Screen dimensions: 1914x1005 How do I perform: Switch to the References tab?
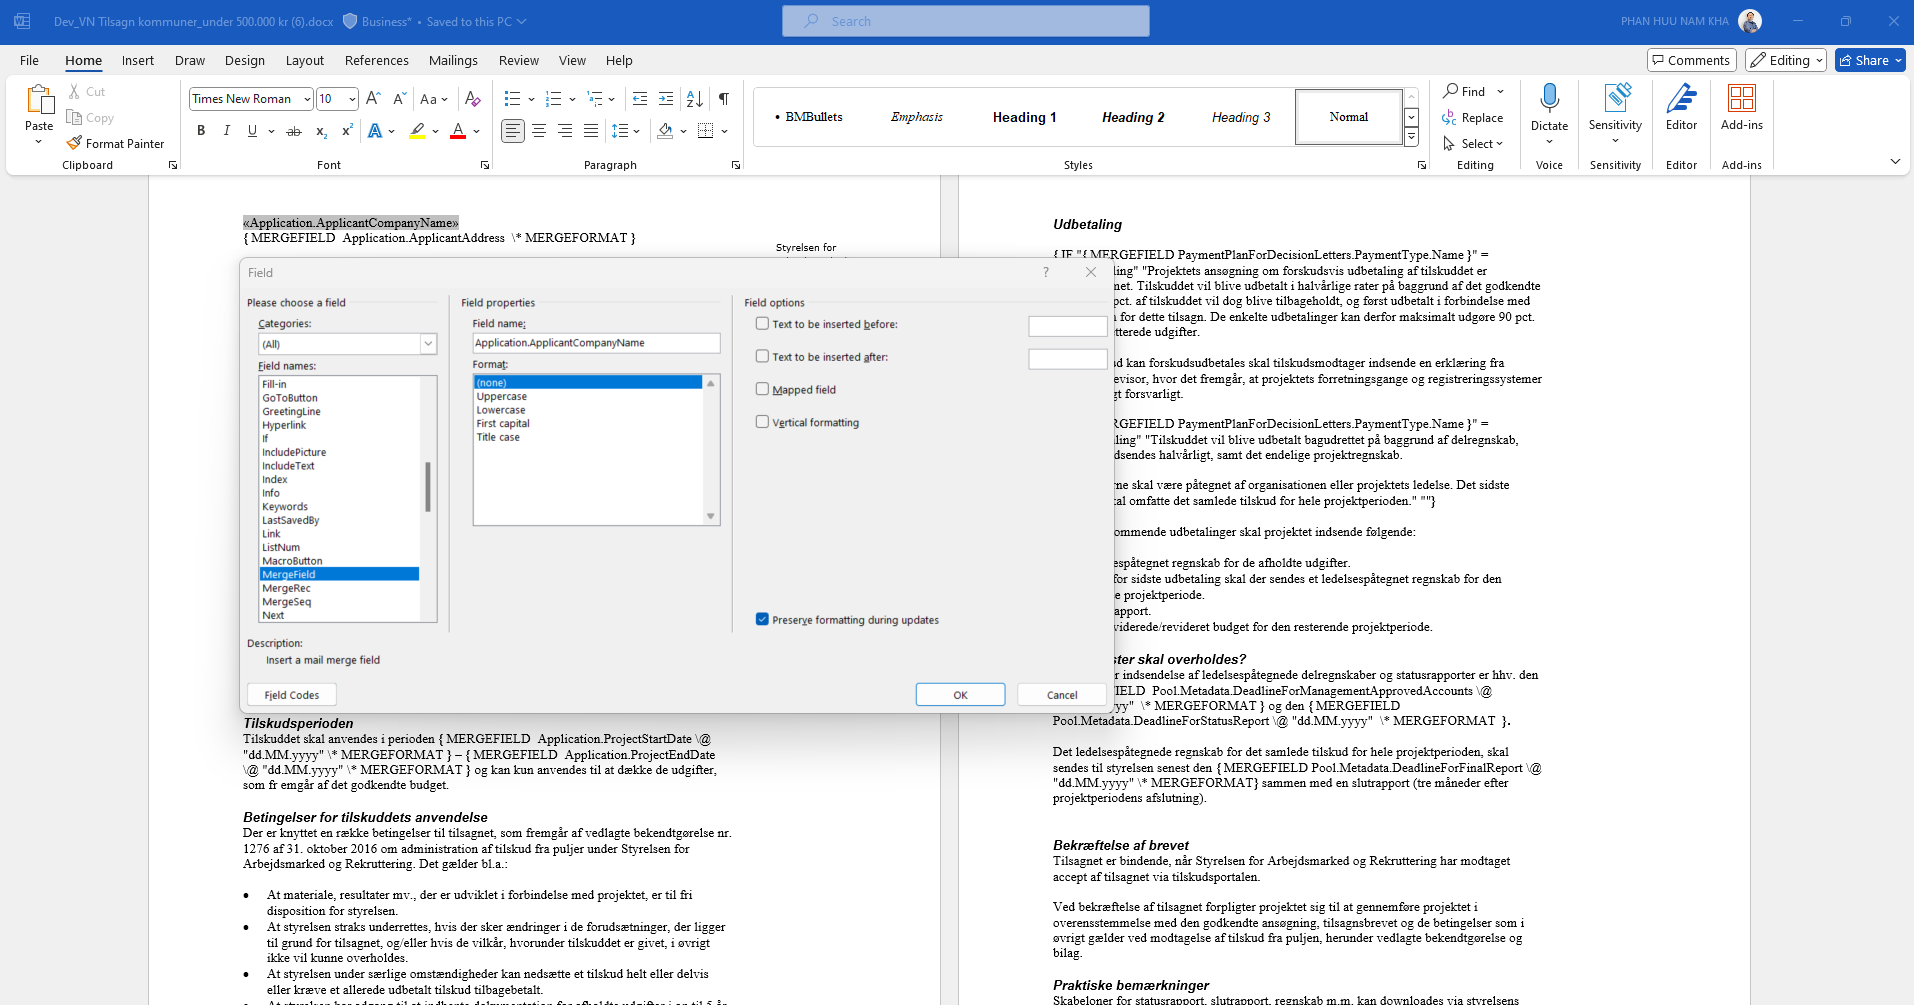(x=376, y=60)
